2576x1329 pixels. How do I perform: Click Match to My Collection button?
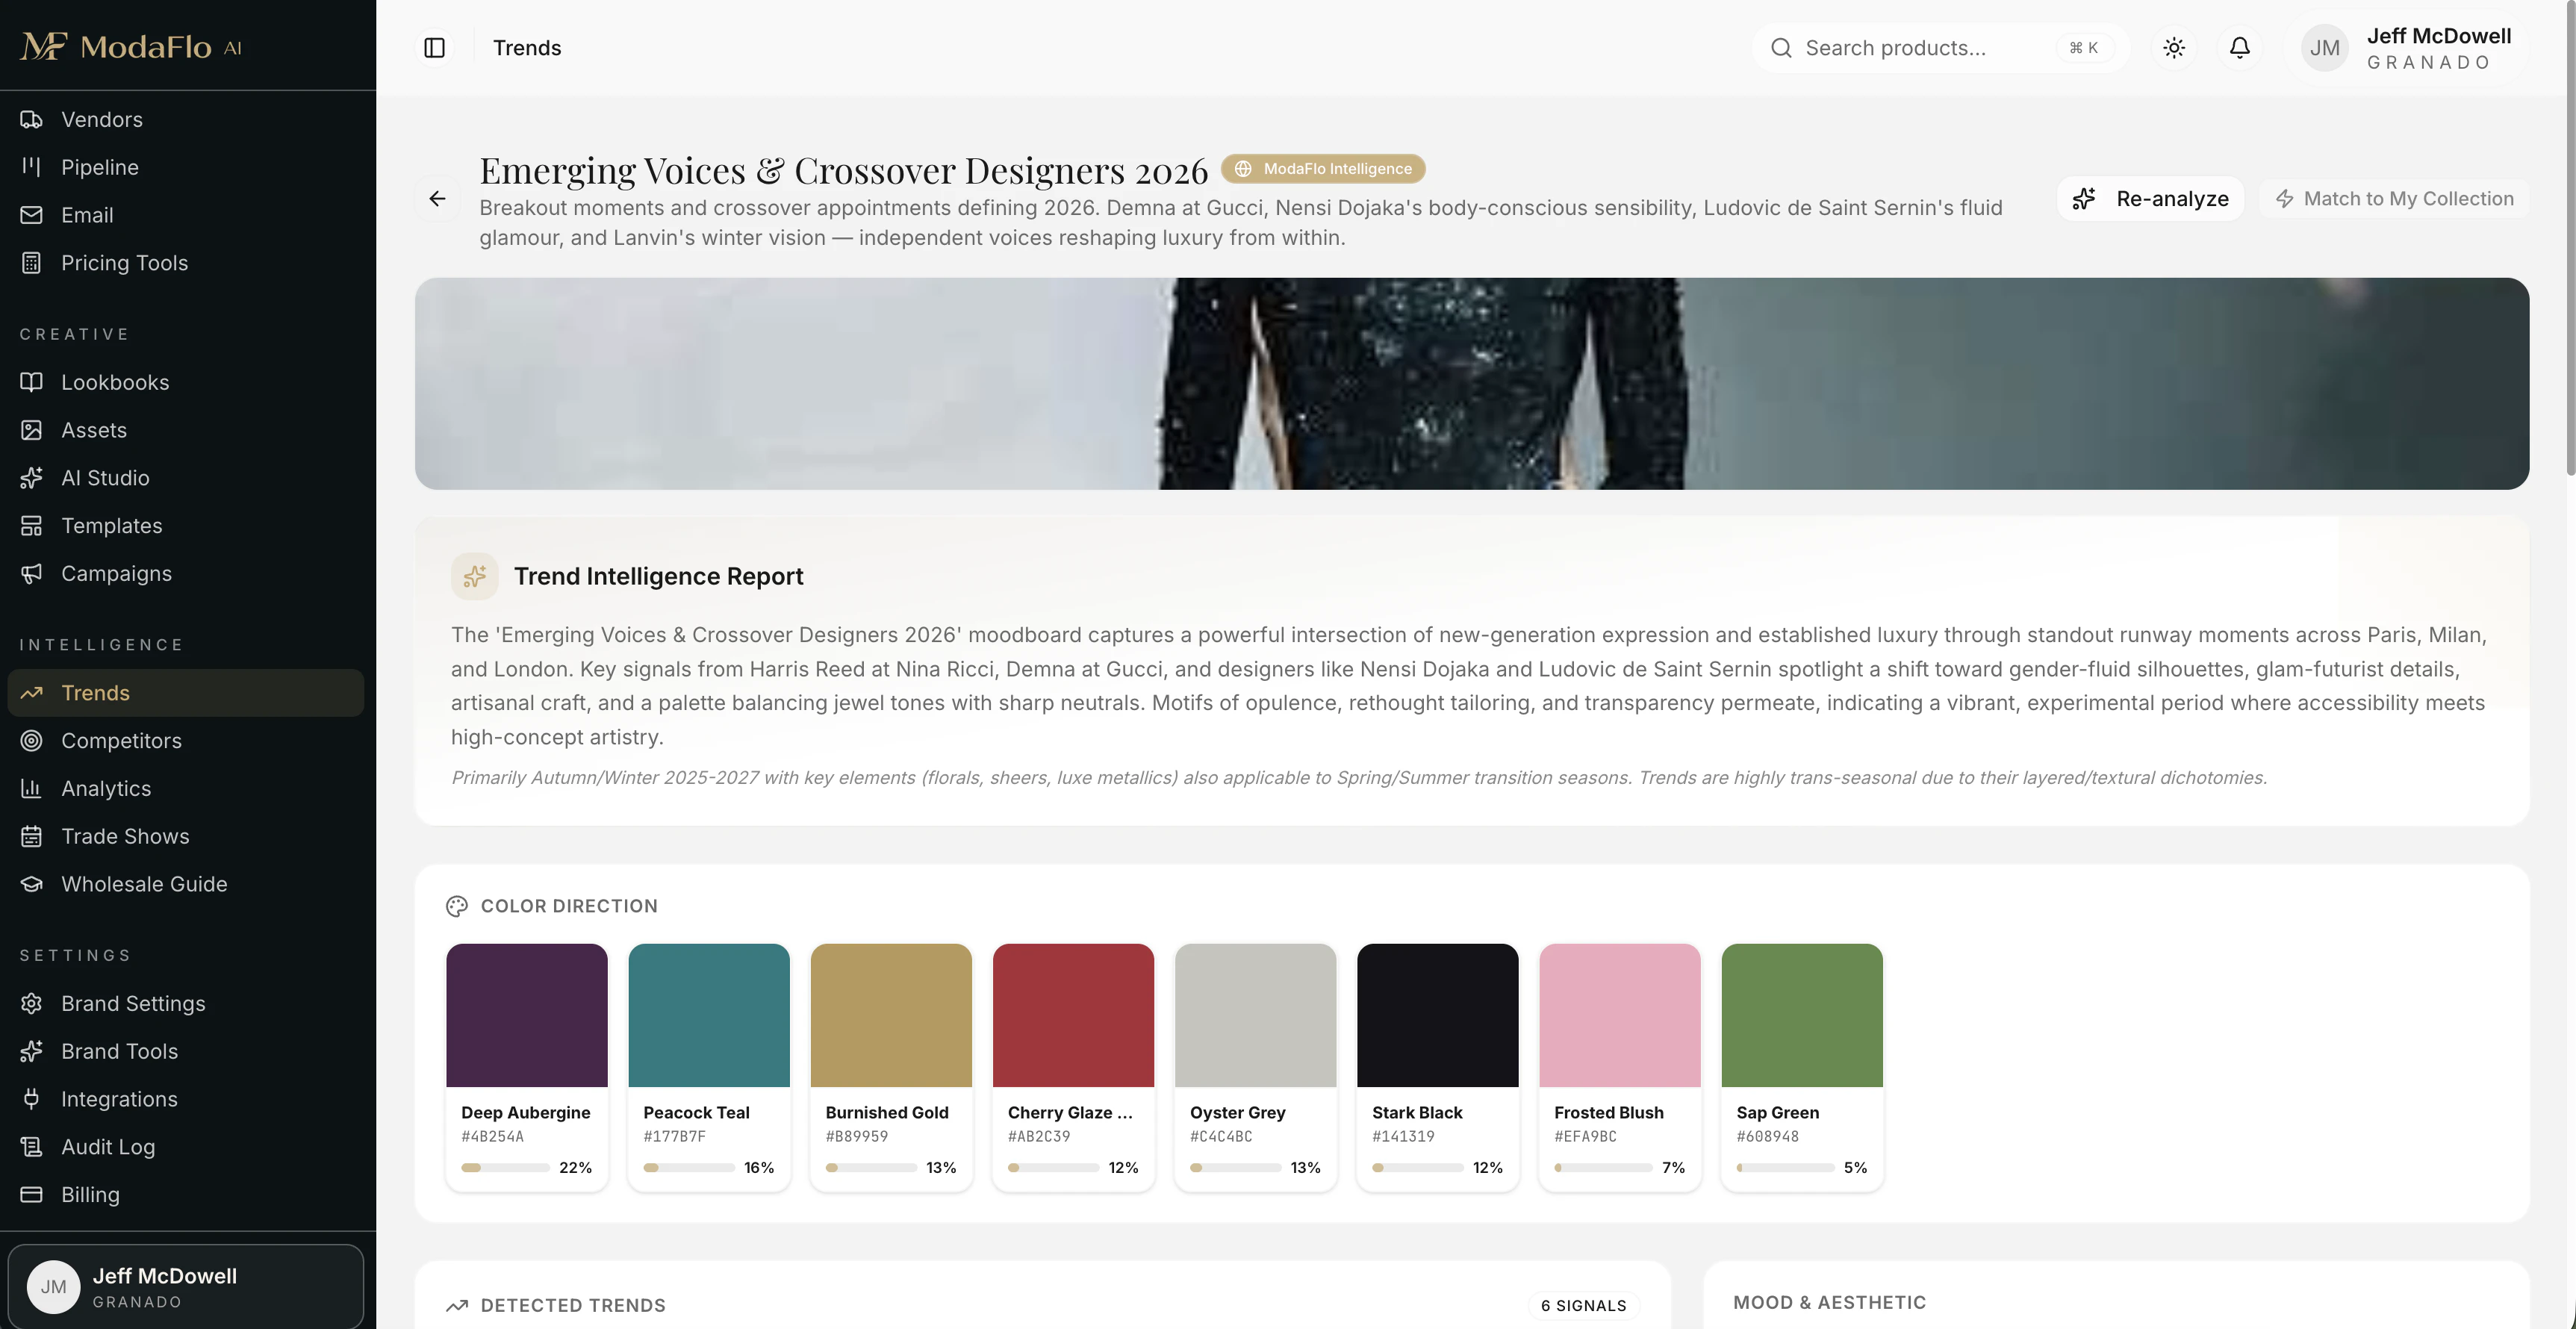coord(2394,199)
